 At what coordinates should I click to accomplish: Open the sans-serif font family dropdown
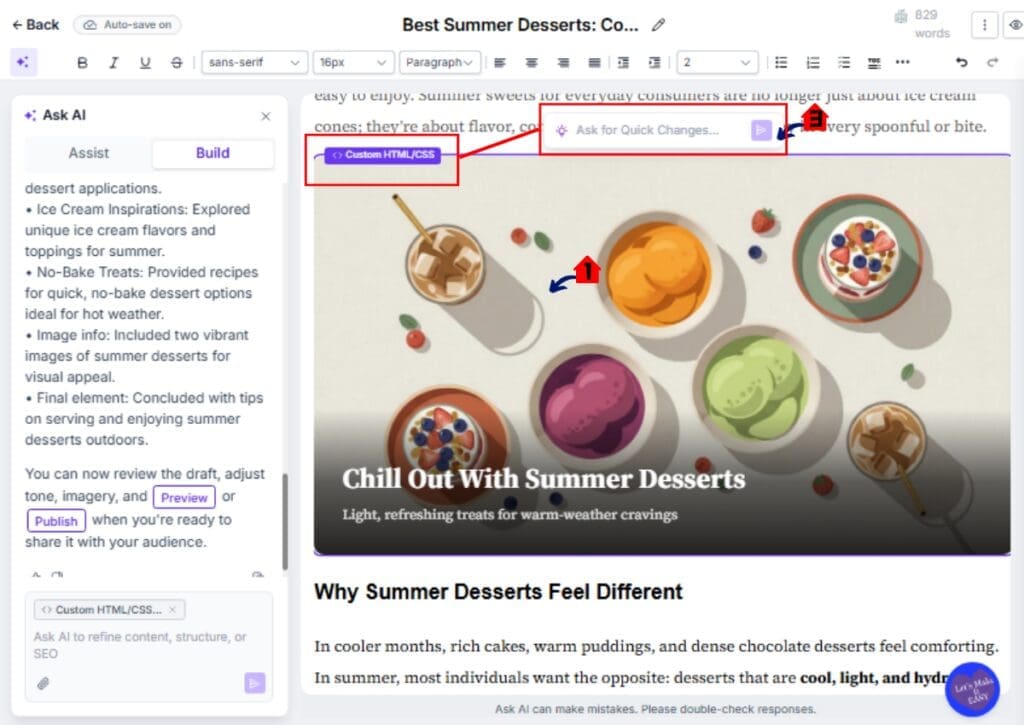(x=254, y=62)
